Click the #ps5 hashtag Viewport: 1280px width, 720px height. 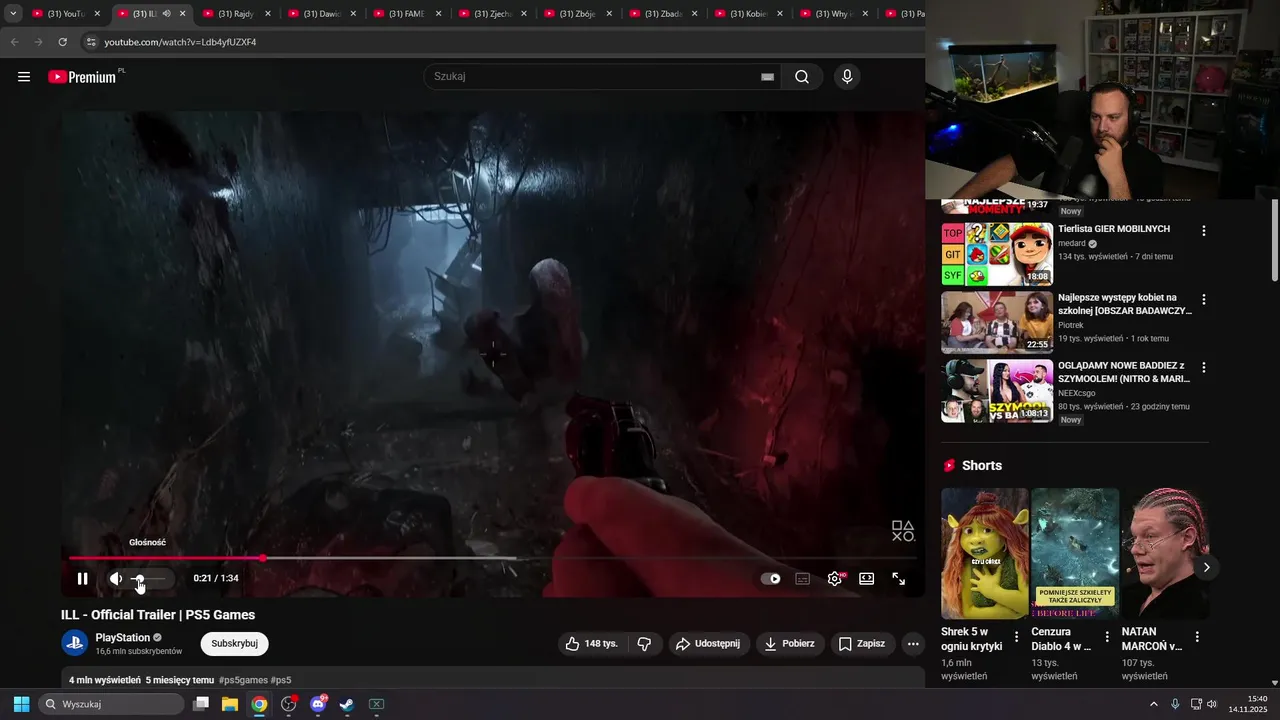coord(281,680)
